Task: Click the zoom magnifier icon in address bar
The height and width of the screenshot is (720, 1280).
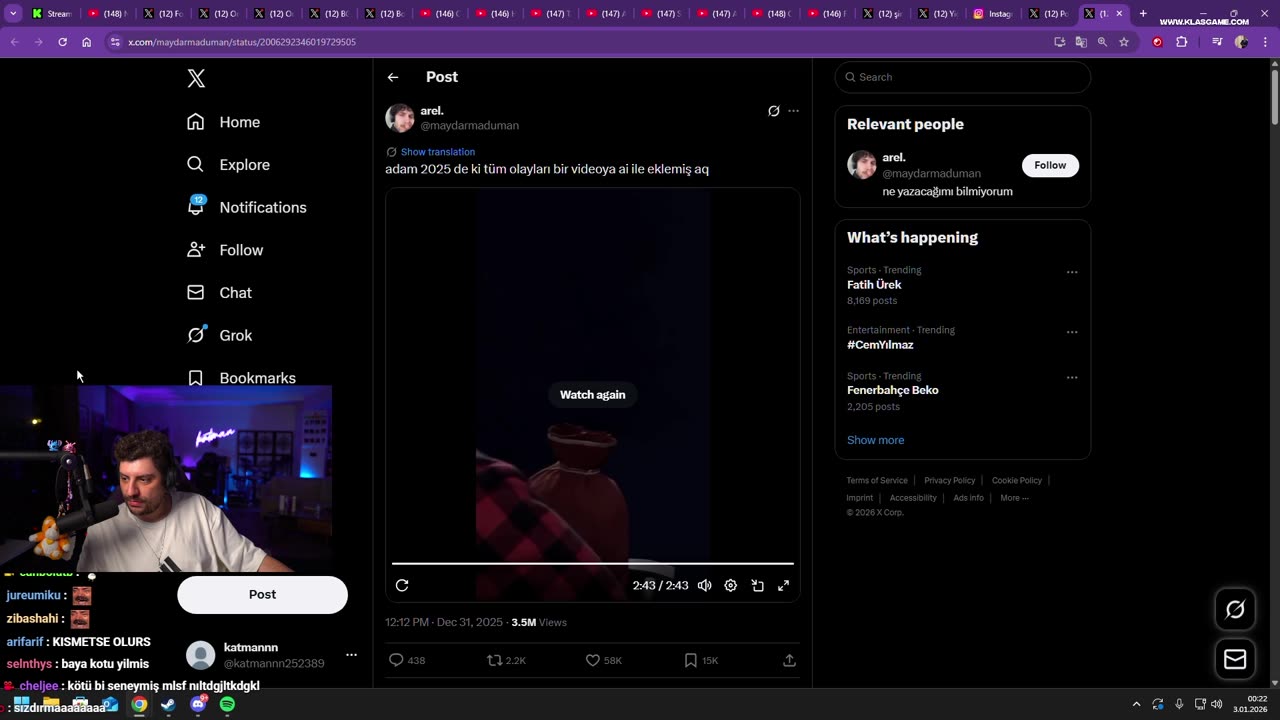Action: 1102,42
